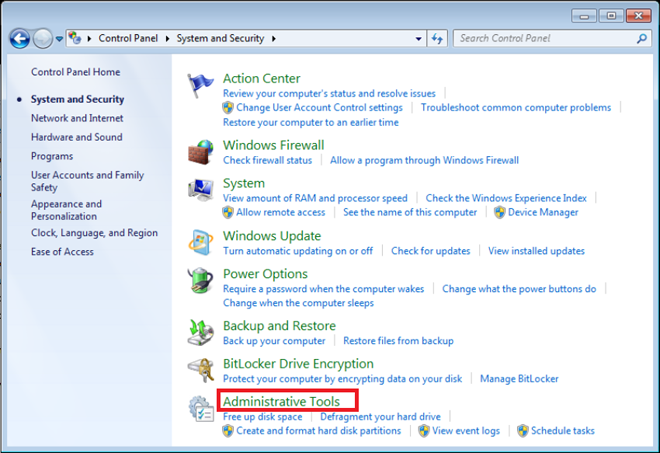The image size is (660, 453).
Task: Open Action Center heading
Action: click(261, 79)
